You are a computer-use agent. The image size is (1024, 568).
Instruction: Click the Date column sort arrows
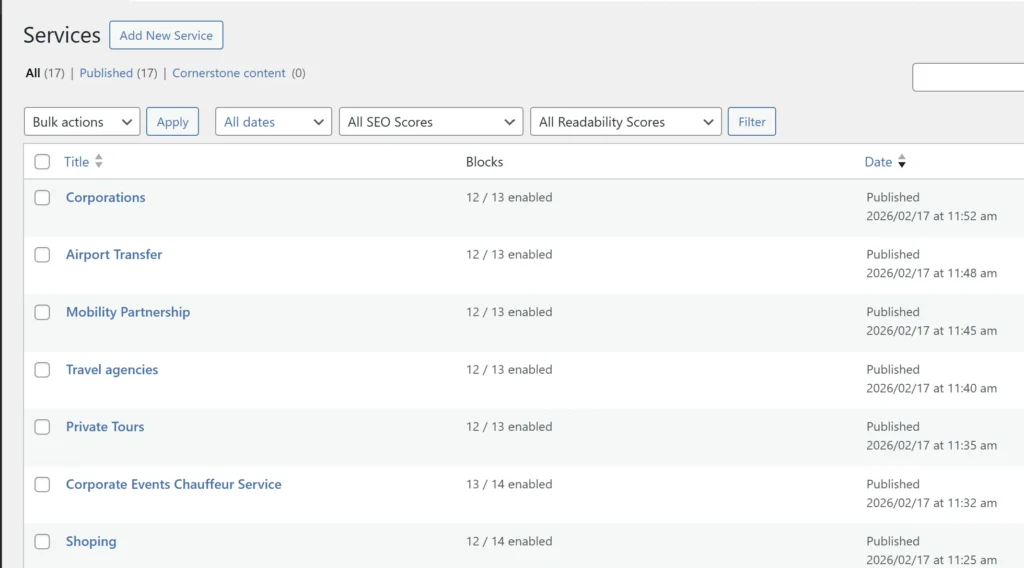point(902,162)
